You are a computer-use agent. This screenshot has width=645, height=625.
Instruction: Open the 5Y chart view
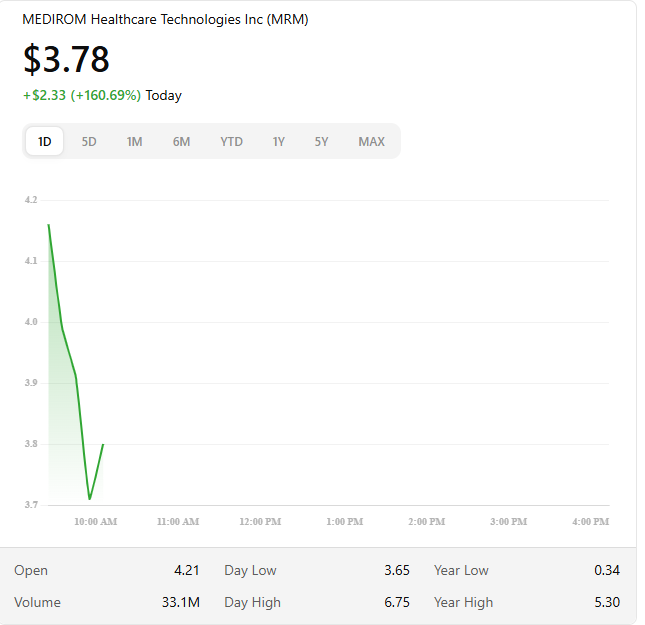tap(321, 142)
